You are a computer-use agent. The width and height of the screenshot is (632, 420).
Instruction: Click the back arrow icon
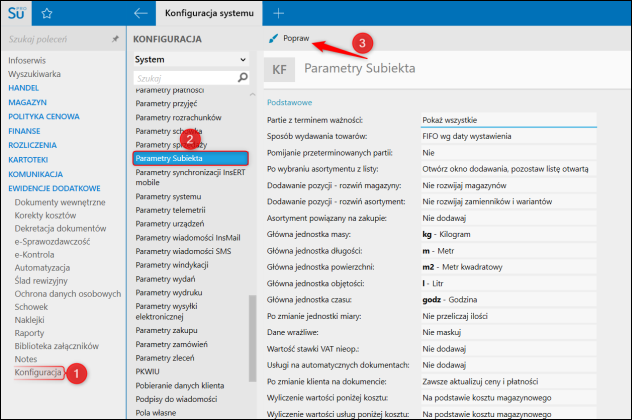tap(141, 14)
